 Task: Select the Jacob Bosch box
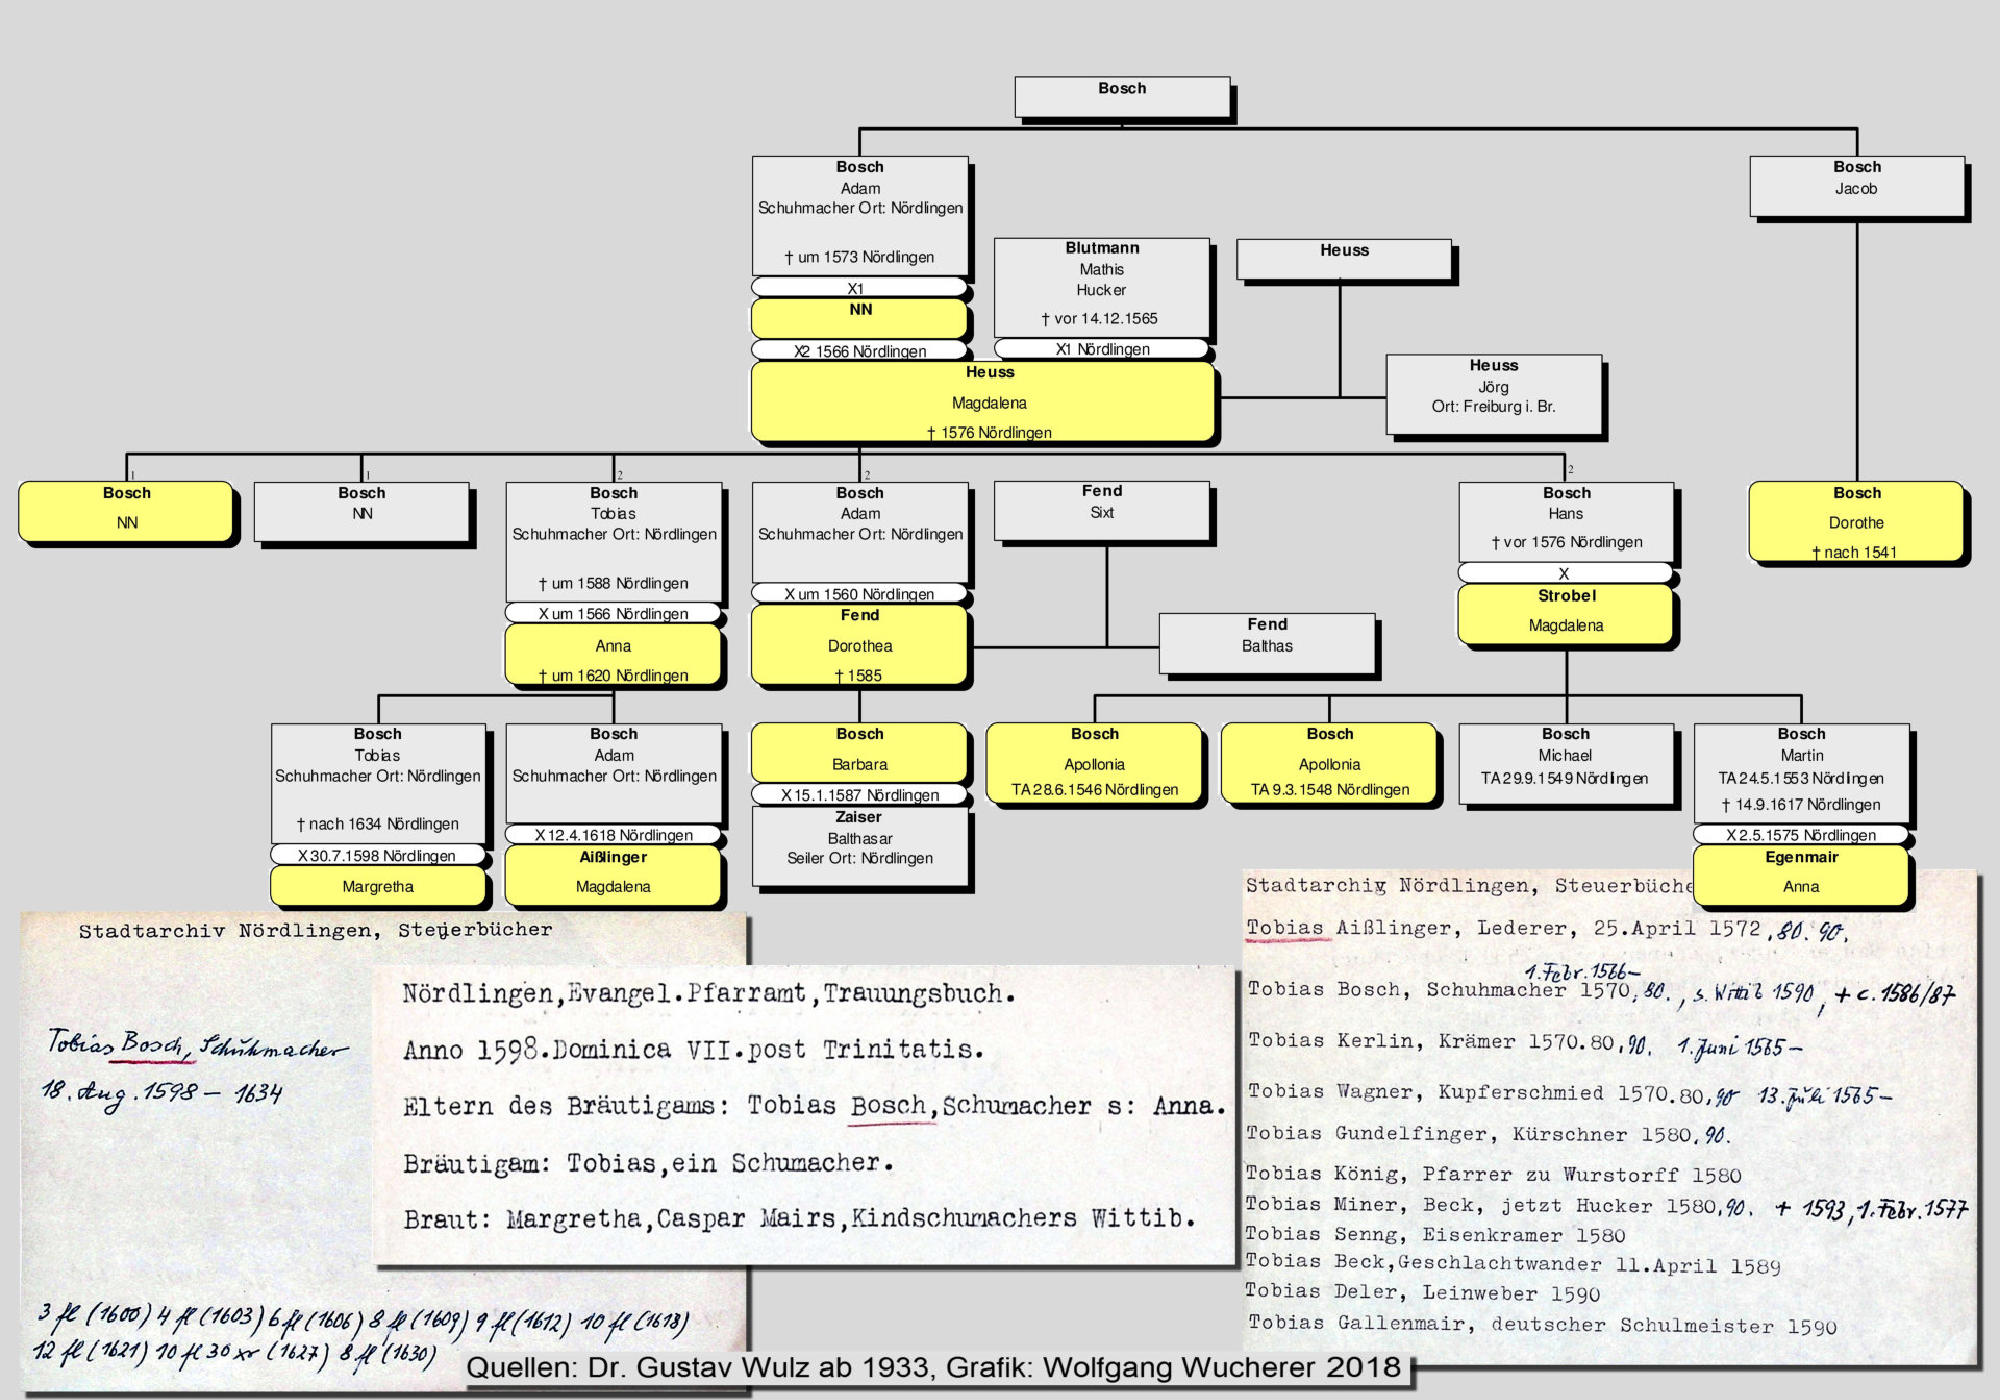1856,186
